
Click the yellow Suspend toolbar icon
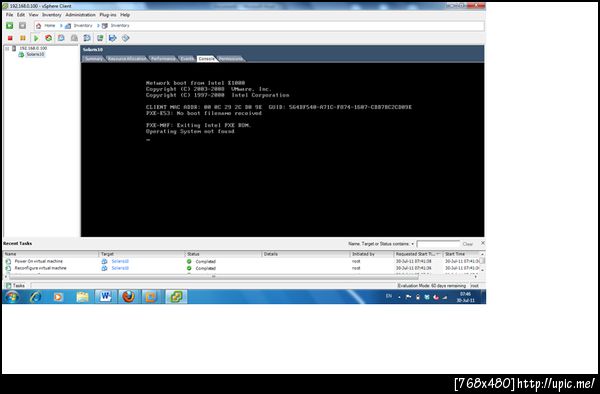pos(23,38)
